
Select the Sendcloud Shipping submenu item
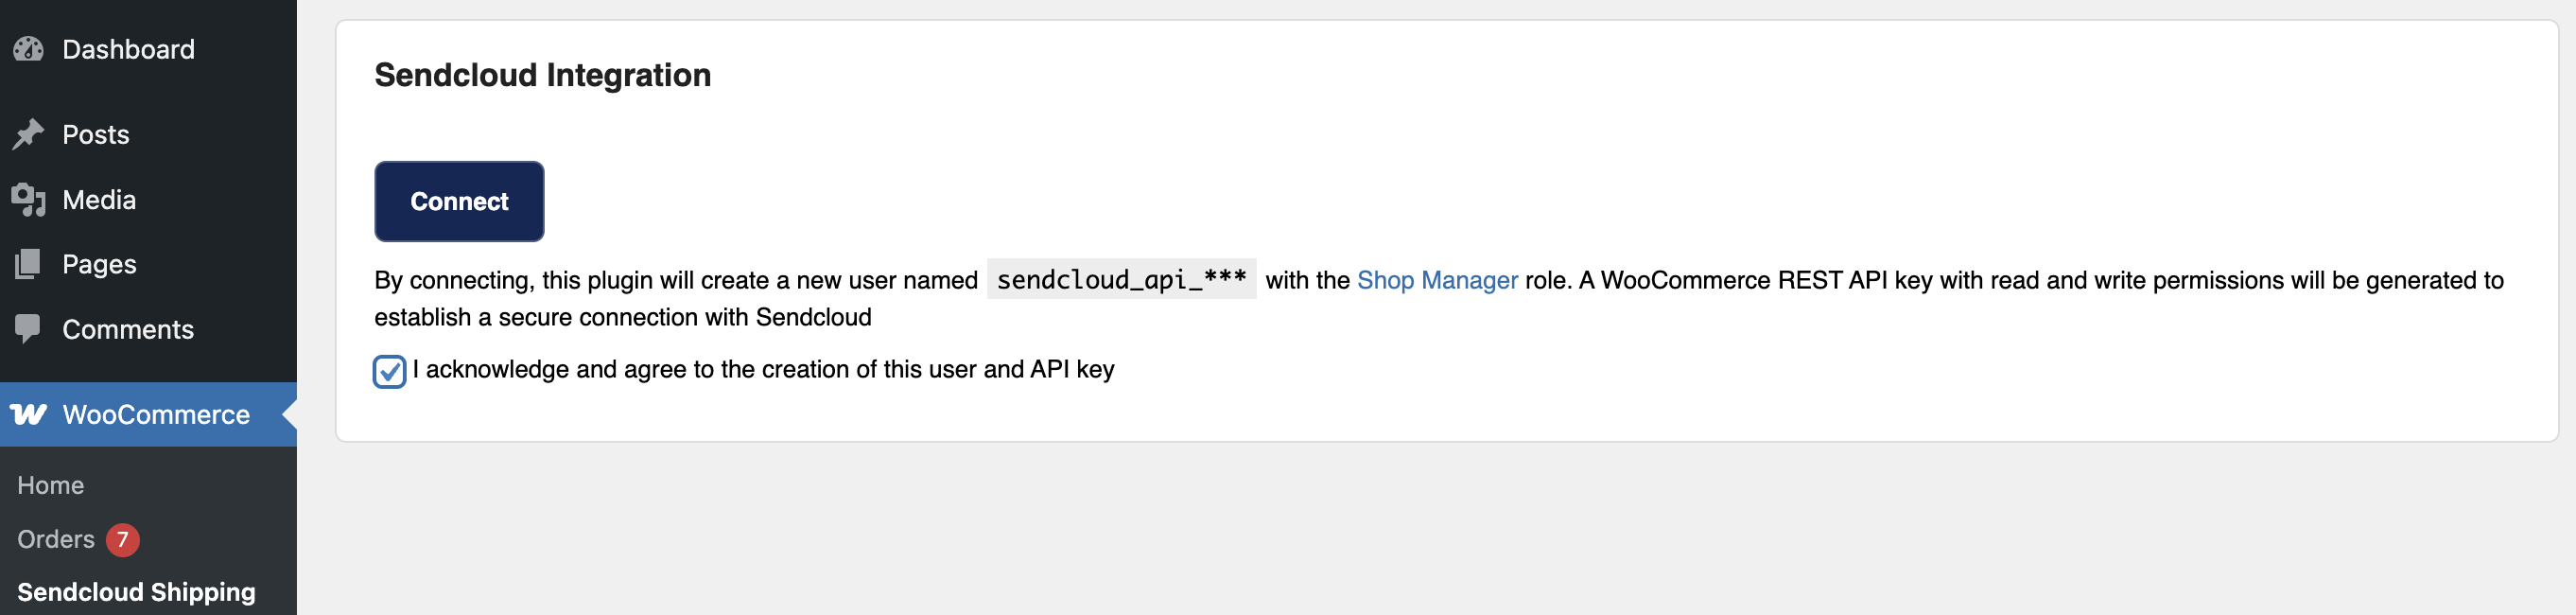coord(137,592)
